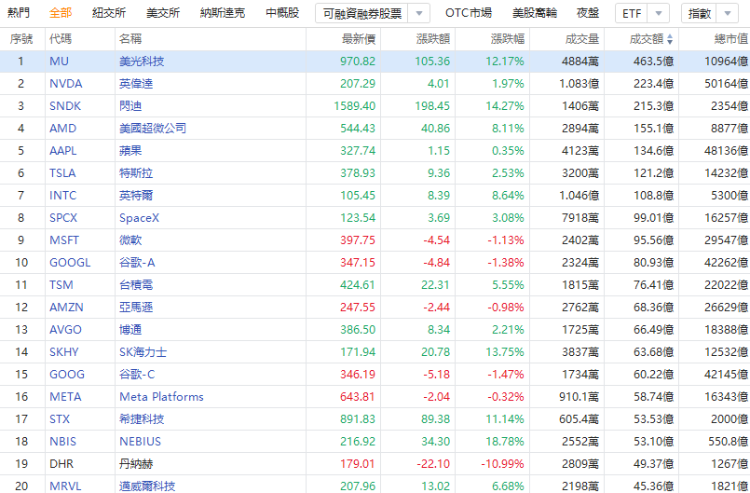The height and width of the screenshot is (493, 750).
Task: Click the 成交量 column header
Action: (x=582, y=39)
